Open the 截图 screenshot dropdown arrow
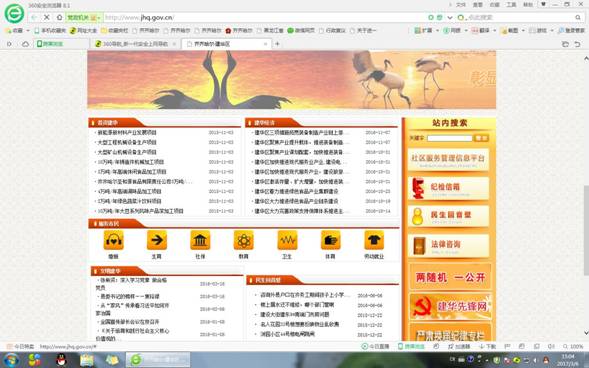The image size is (589, 368). pos(523,30)
